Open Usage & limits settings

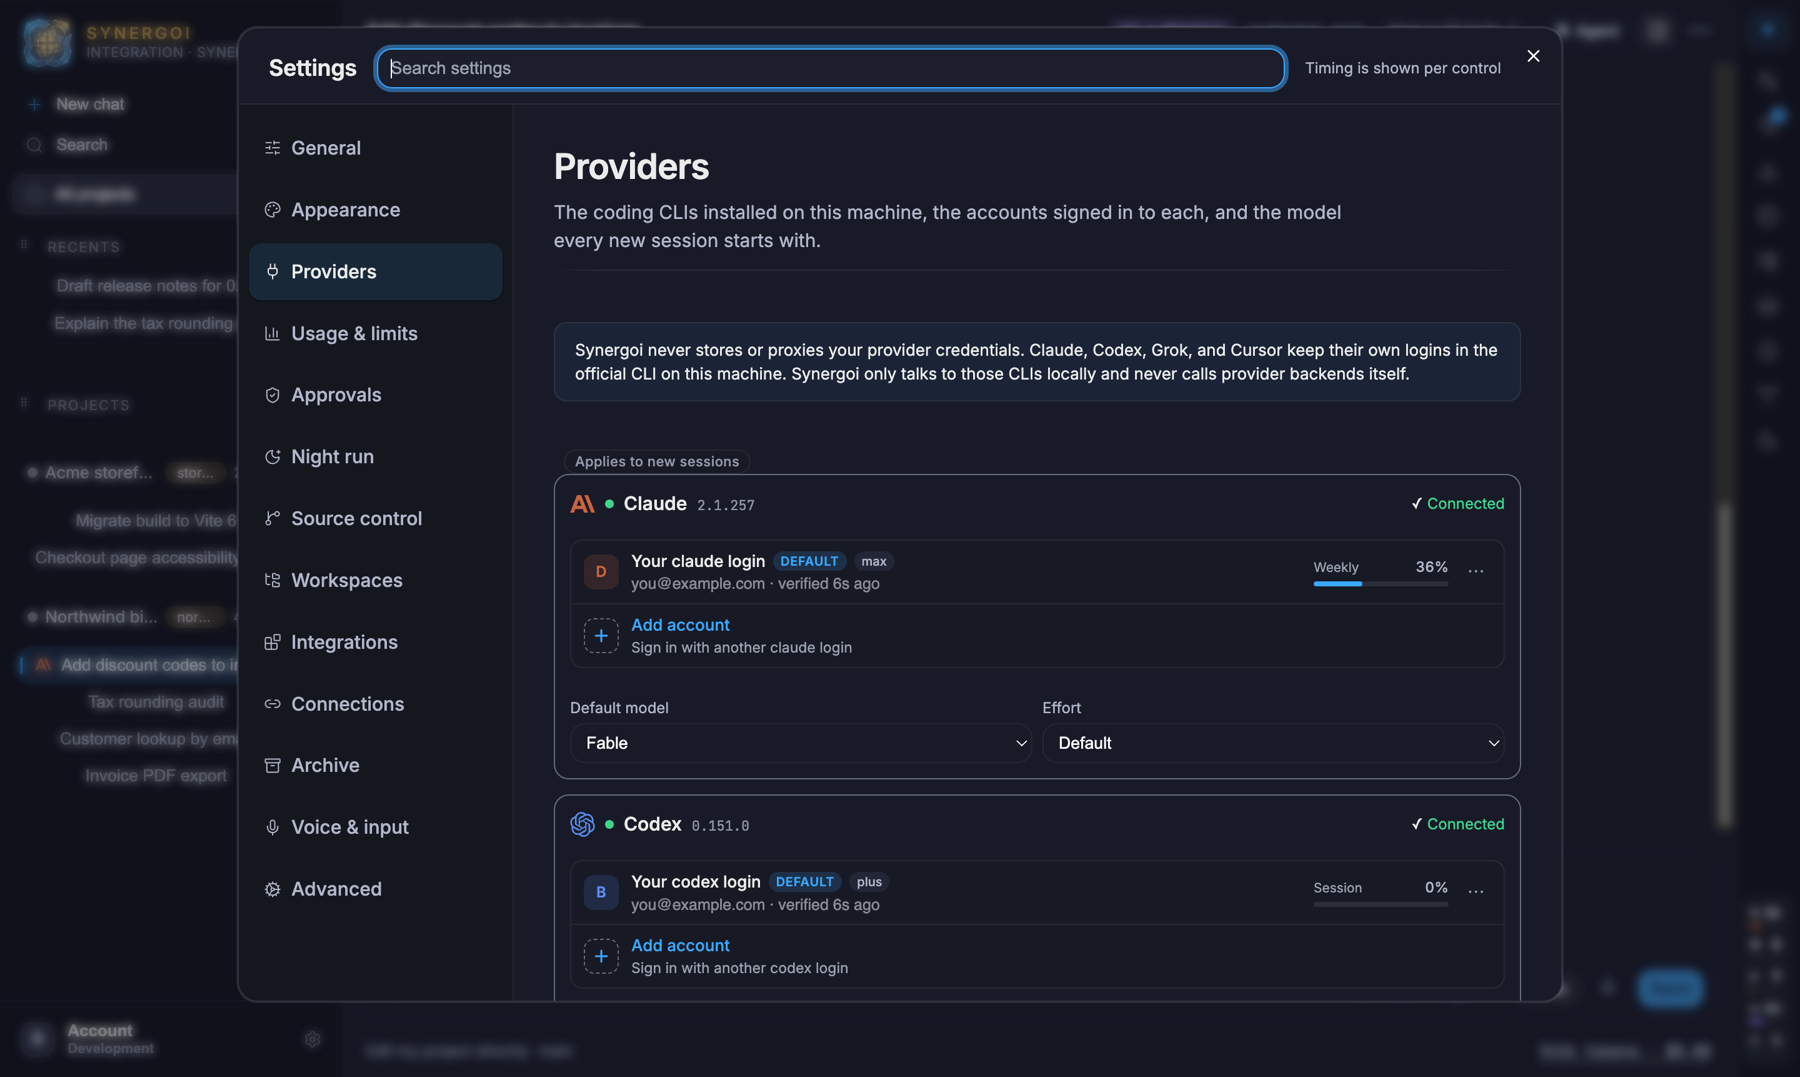click(375, 334)
